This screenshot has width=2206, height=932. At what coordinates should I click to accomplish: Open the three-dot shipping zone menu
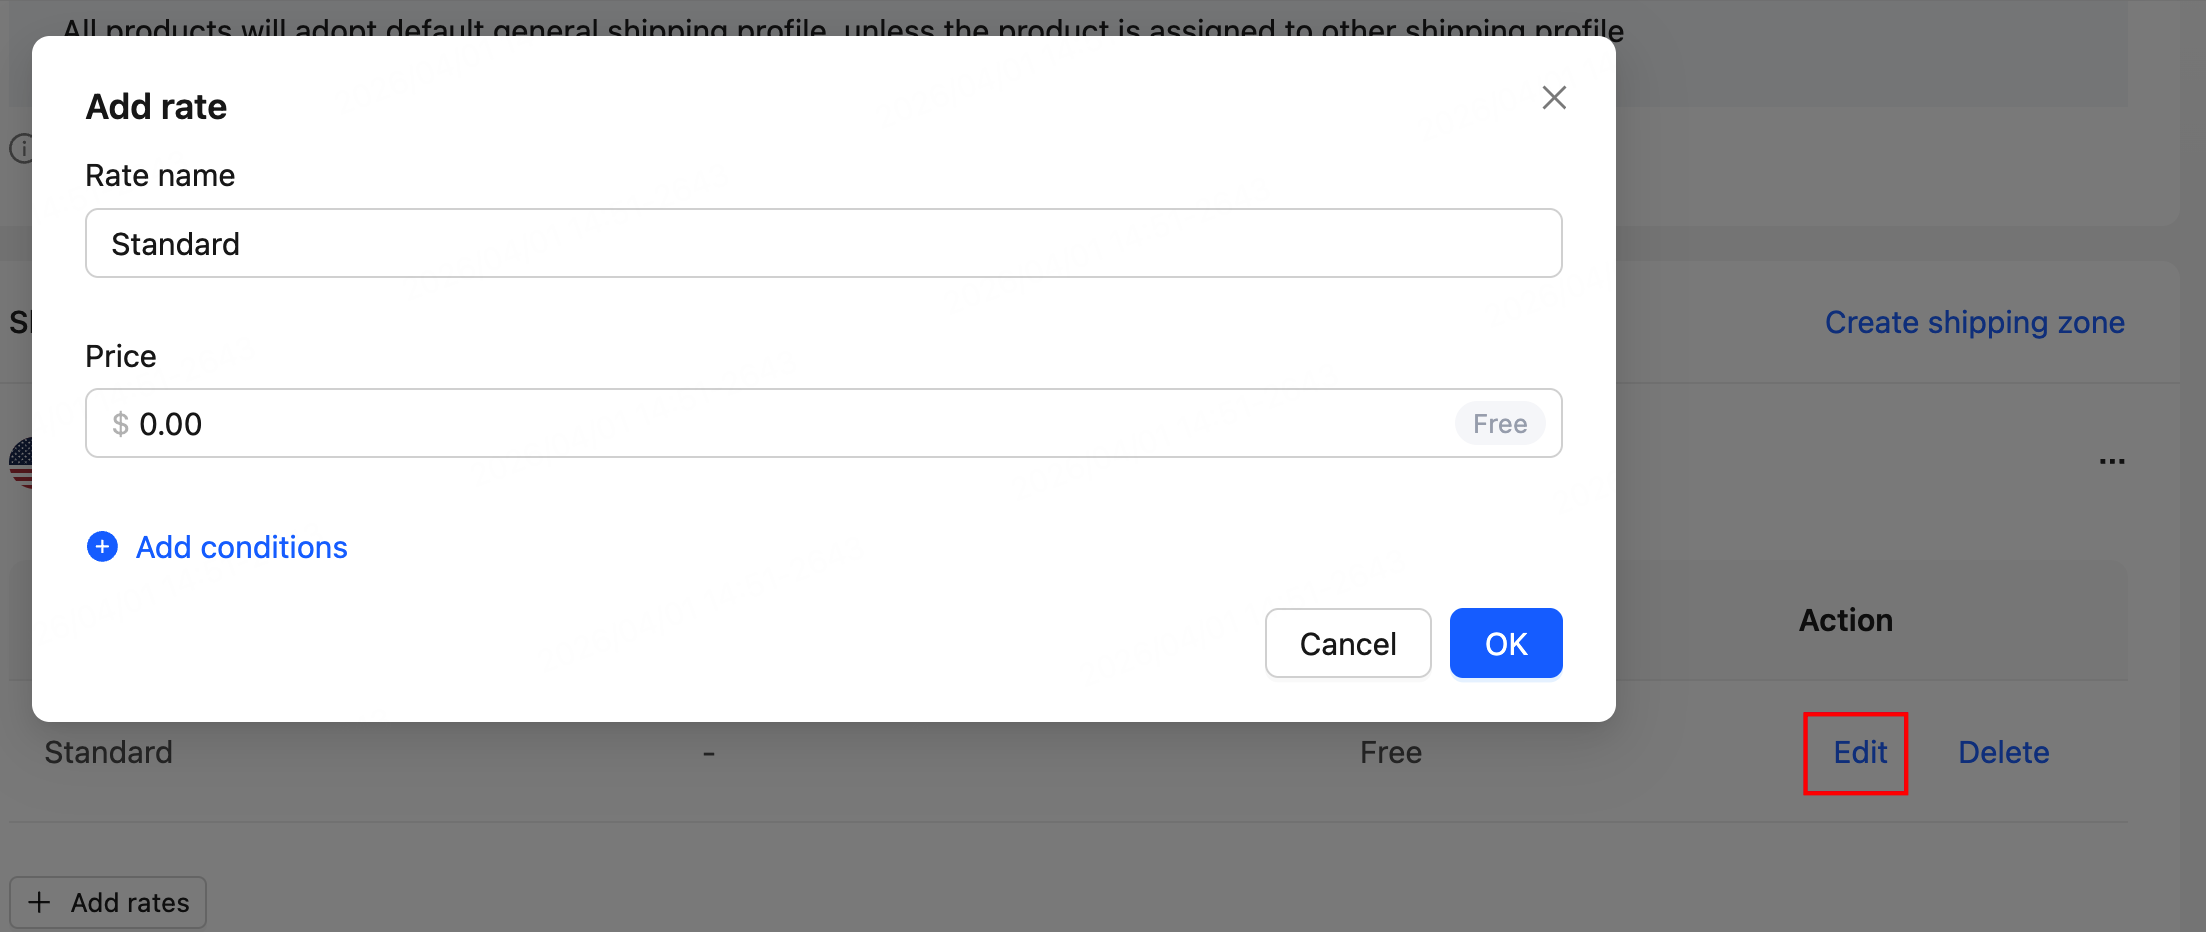[2111, 461]
